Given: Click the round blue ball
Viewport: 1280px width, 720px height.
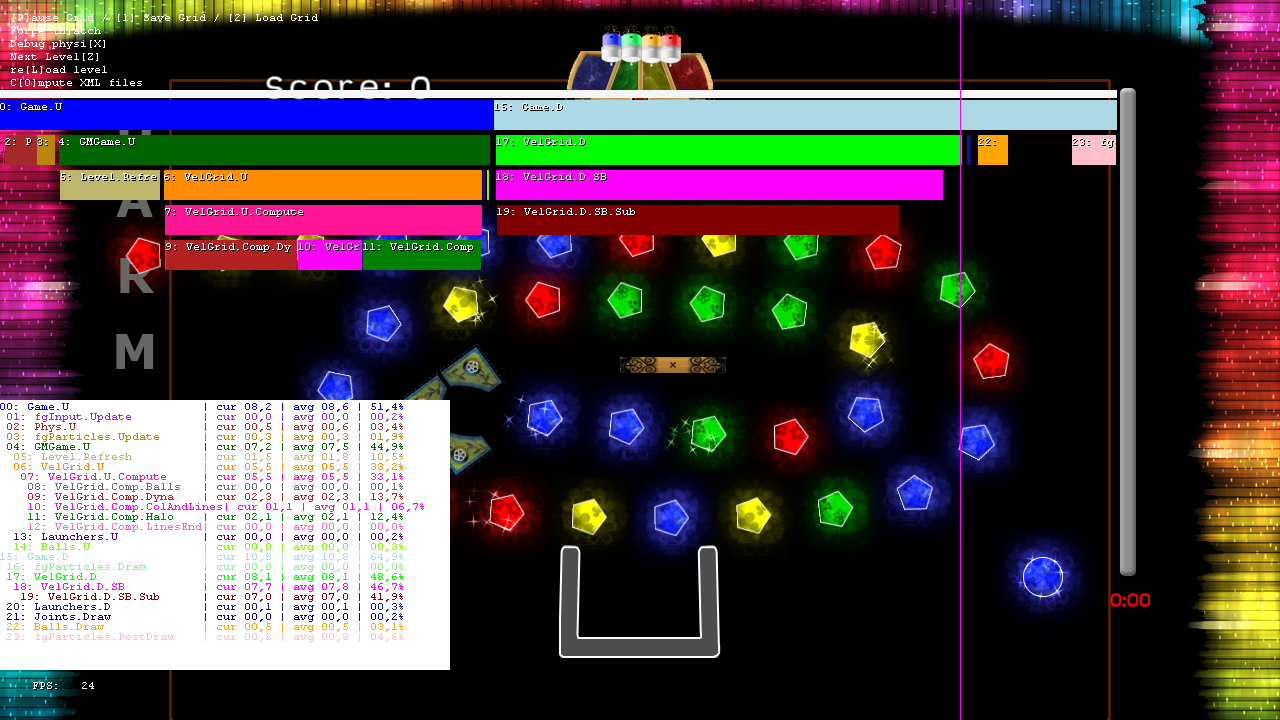Looking at the screenshot, I should (1043, 577).
